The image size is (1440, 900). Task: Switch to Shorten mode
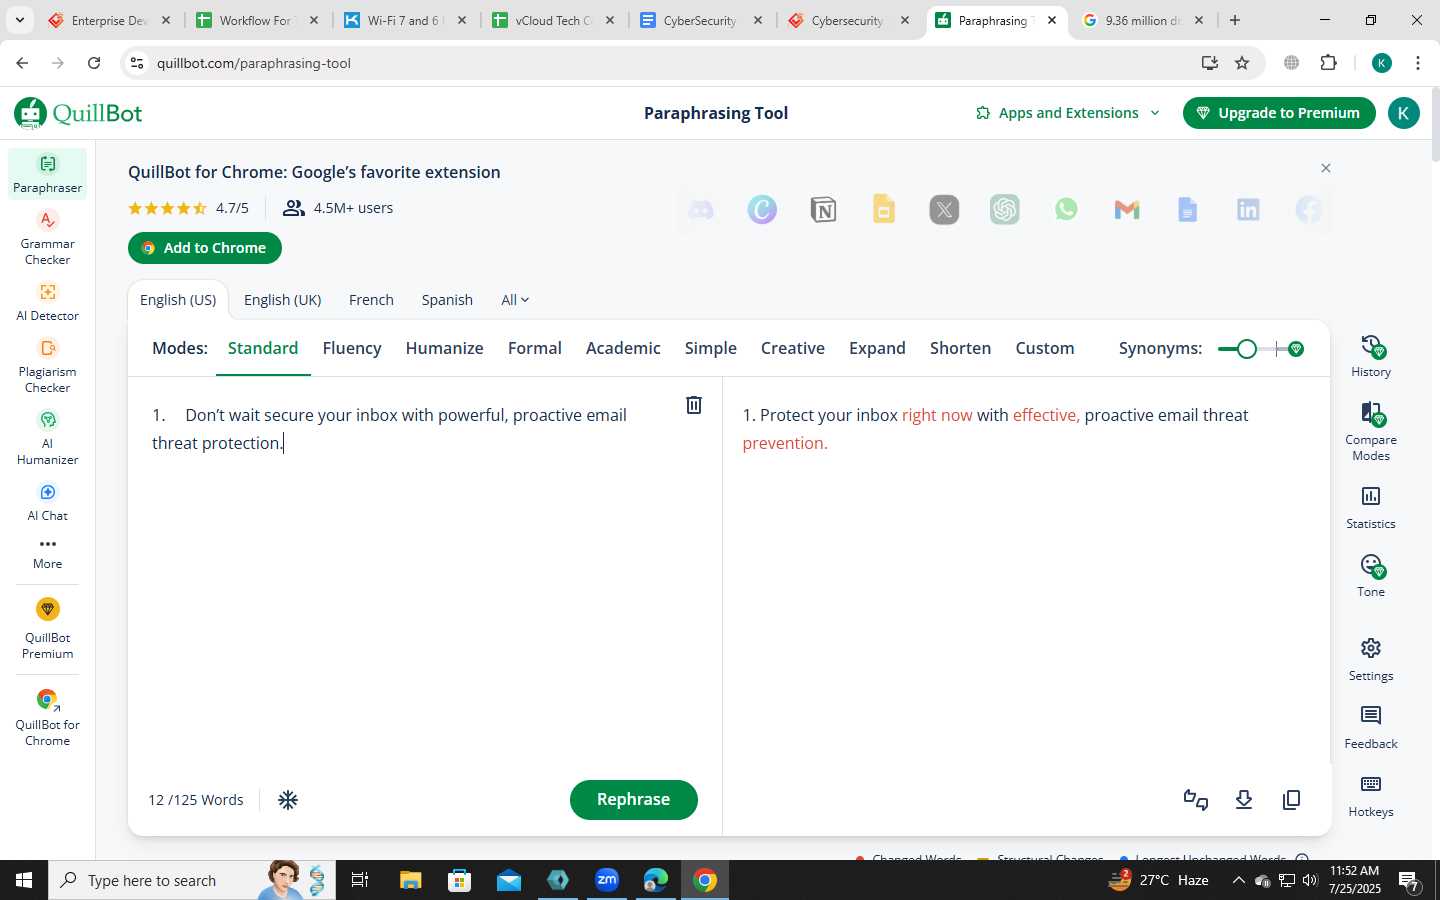pyautogui.click(x=960, y=348)
